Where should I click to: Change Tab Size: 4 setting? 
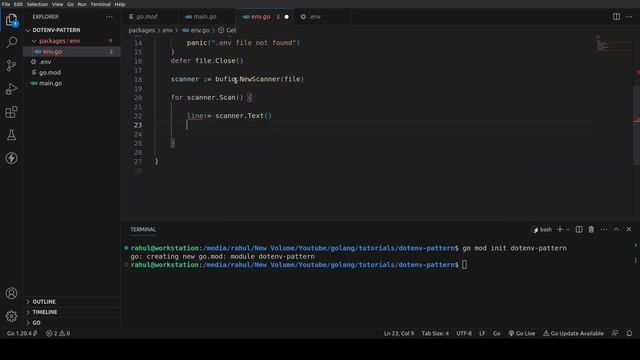click(435, 333)
